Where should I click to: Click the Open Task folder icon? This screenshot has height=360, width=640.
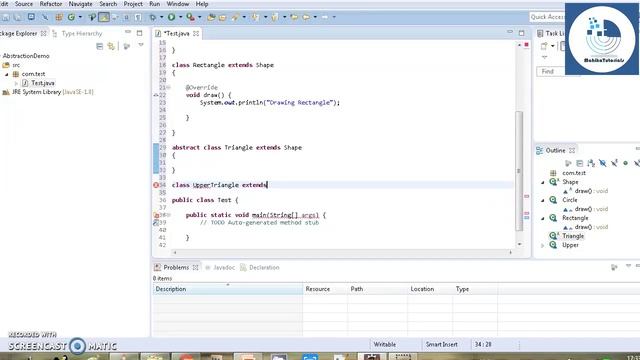(x=222, y=17)
